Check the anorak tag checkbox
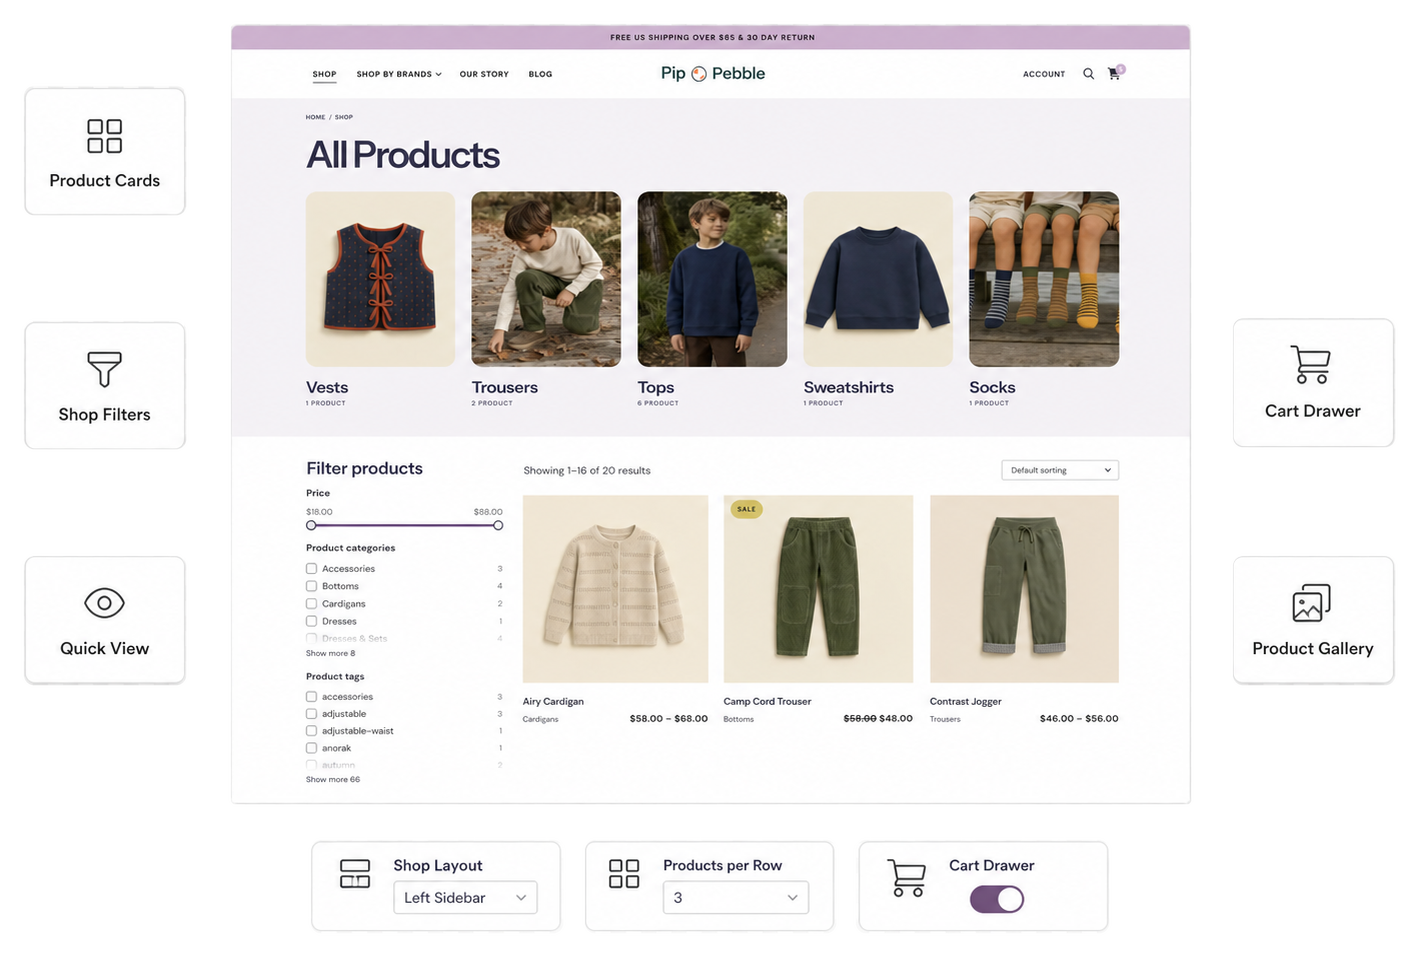This screenshot has width=1419, height=955. 311,748
